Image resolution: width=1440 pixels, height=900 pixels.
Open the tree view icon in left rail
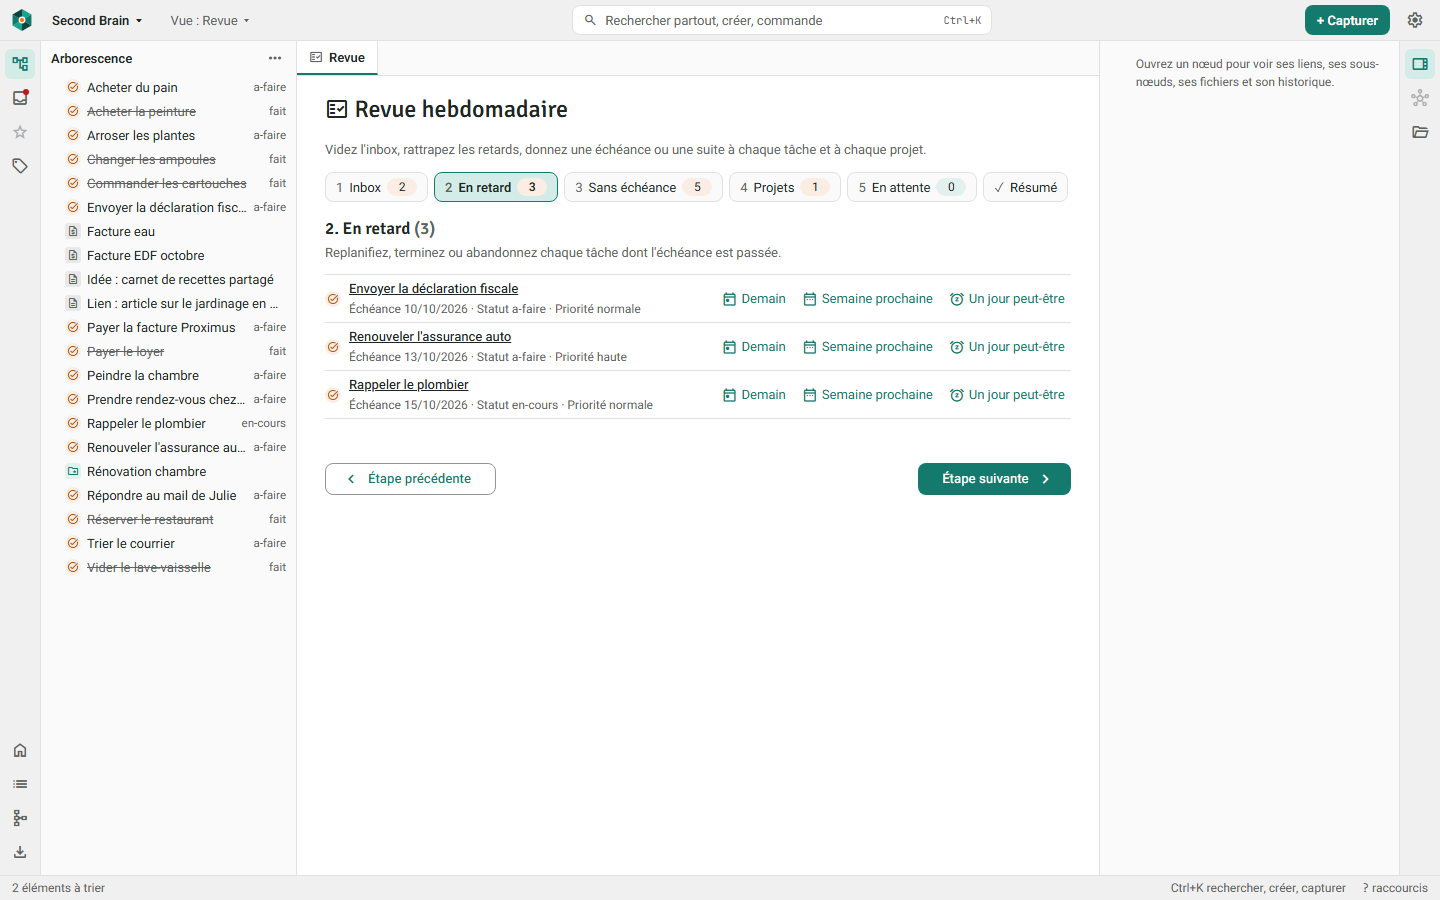pos(20,64)
